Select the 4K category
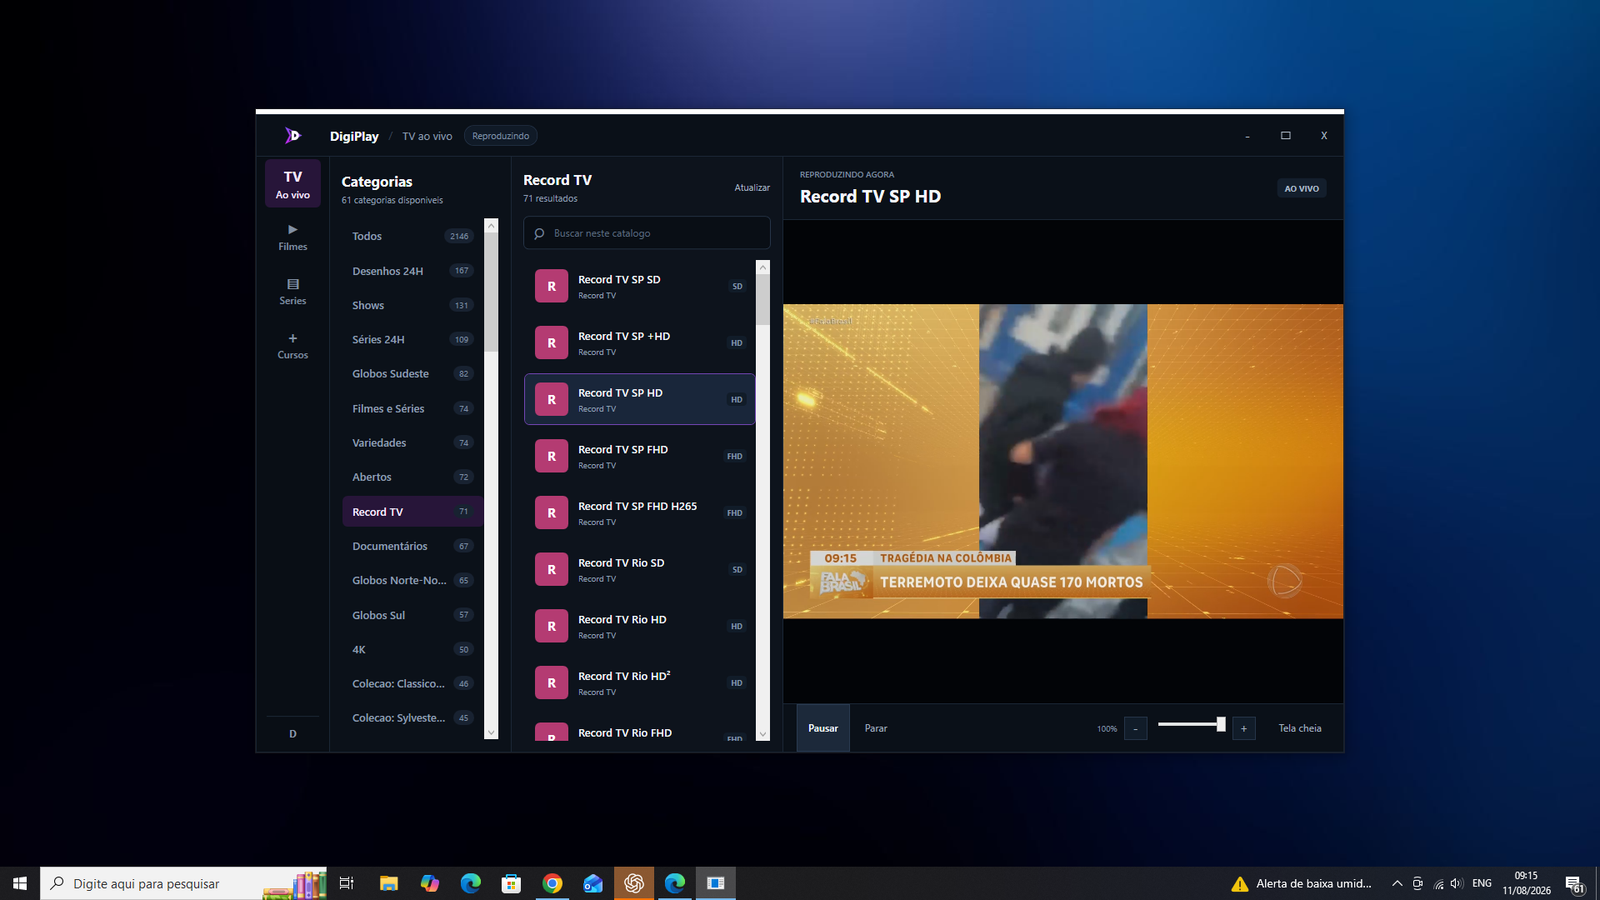Image resolution: width=1600 pixels, height=900 pixels. tap(412, 650)
